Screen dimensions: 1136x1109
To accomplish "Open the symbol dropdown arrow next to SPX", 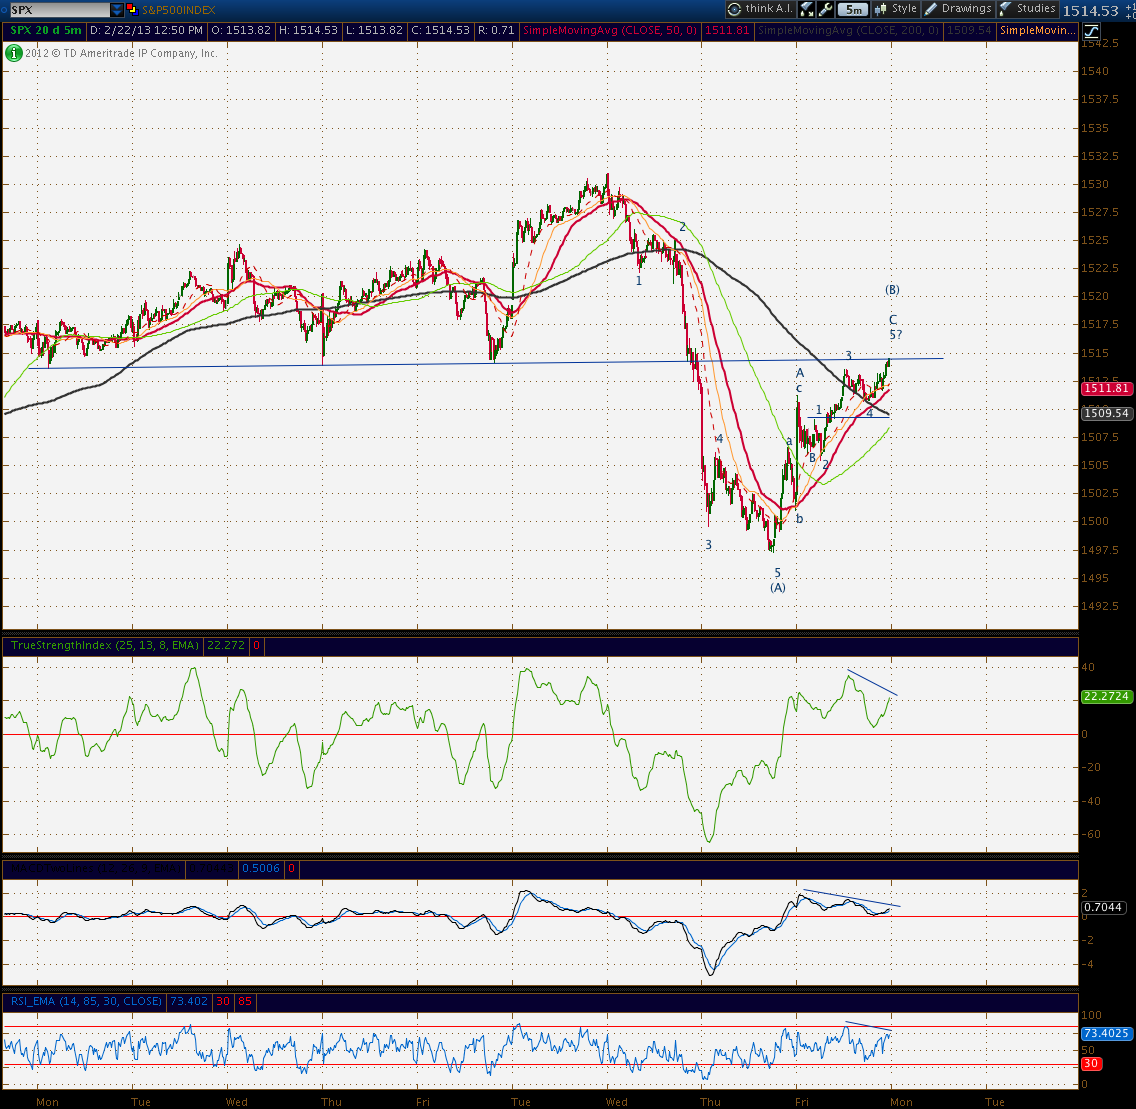I will click(117, 9).
